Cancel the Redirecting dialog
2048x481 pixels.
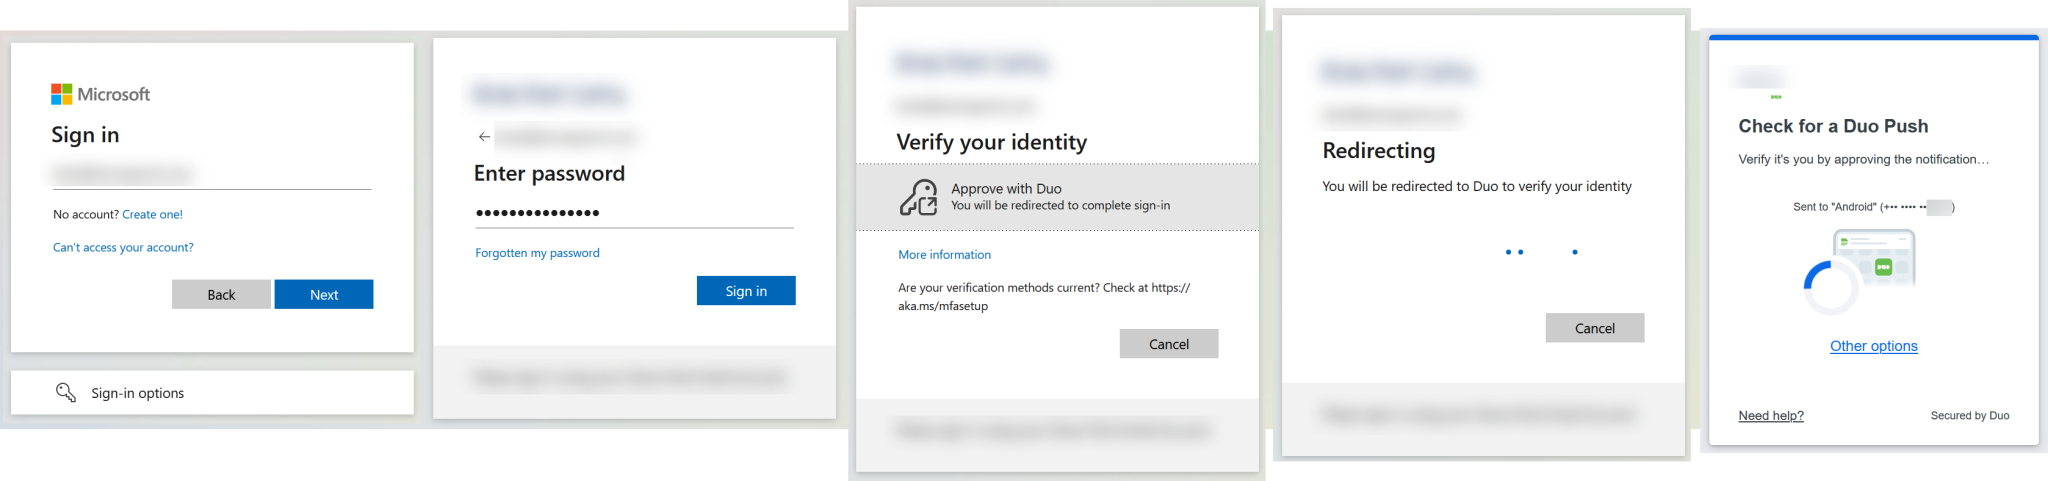1594,328
